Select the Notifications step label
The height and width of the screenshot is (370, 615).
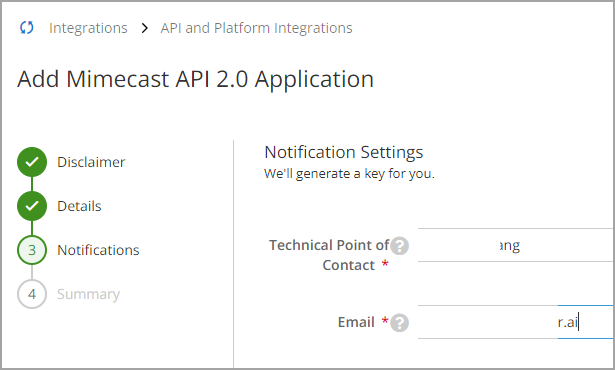(98, 250)
